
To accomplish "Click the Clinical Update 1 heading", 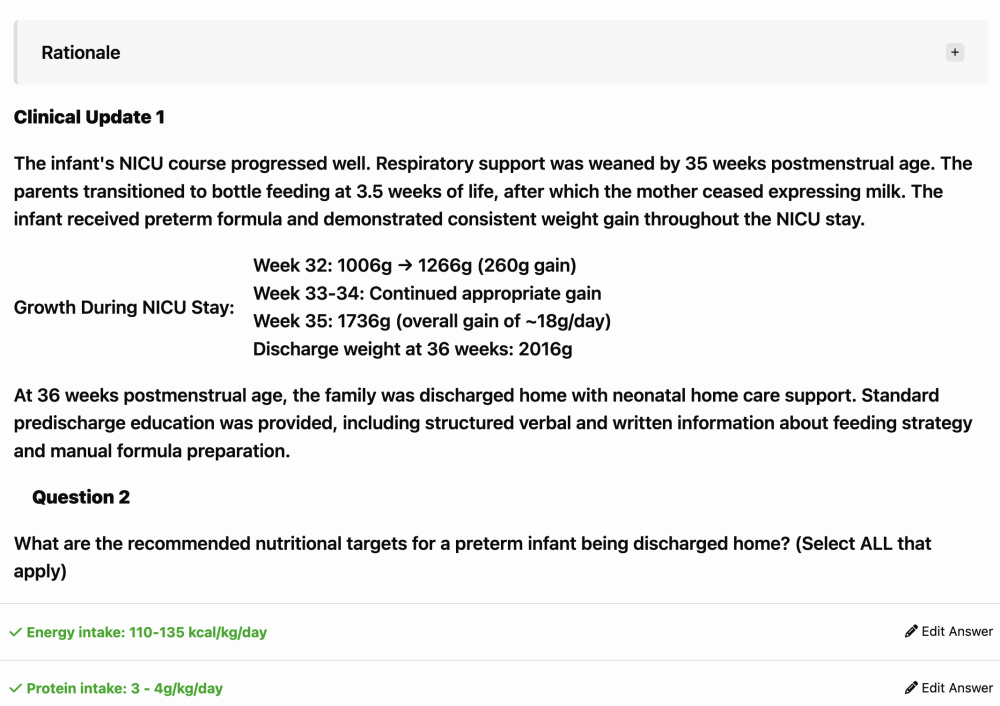I will click(x=89, y=117).
